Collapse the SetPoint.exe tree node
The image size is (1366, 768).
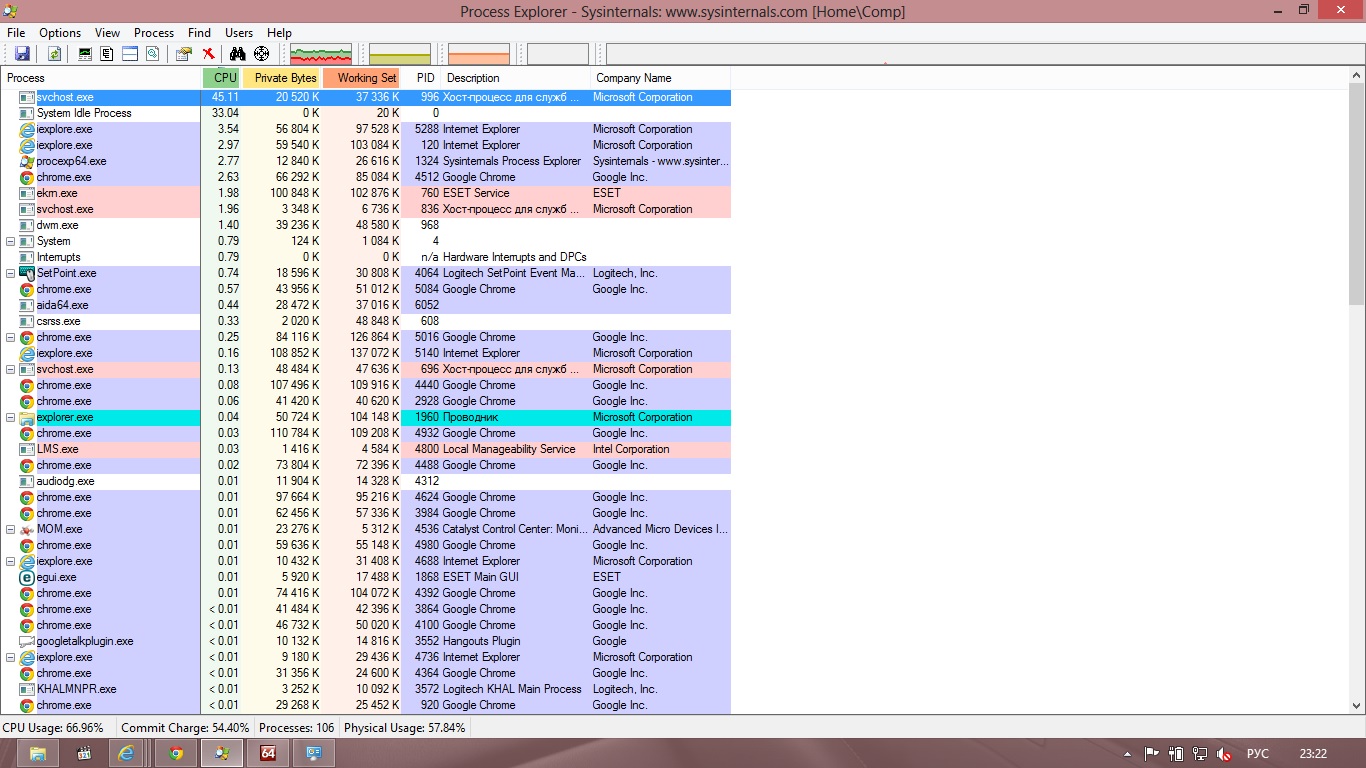11,273
